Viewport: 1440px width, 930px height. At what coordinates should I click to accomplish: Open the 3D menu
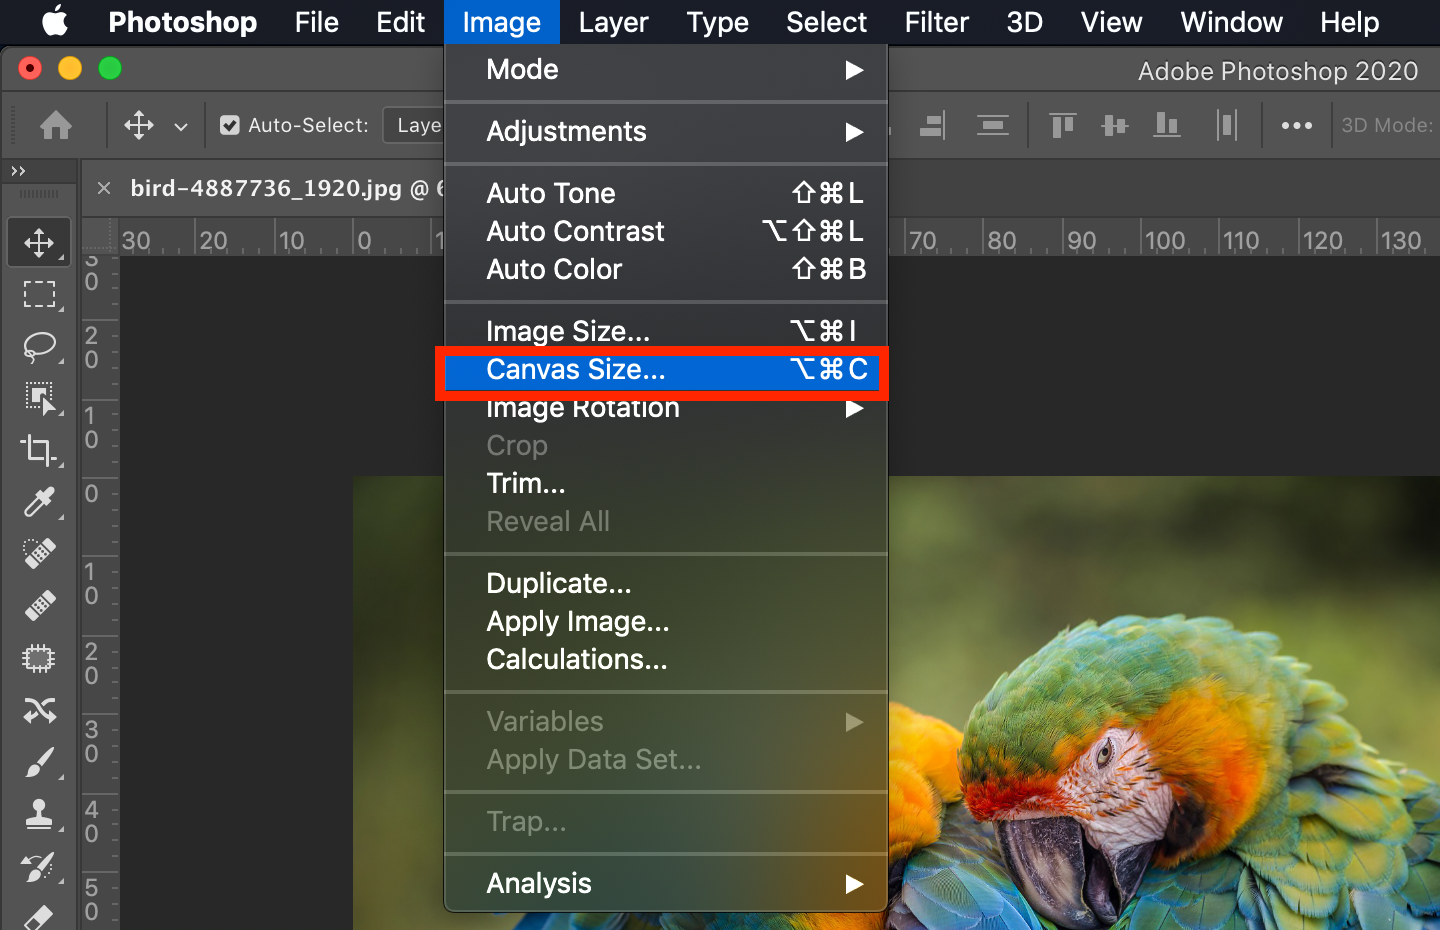(x=1024, y=21)
